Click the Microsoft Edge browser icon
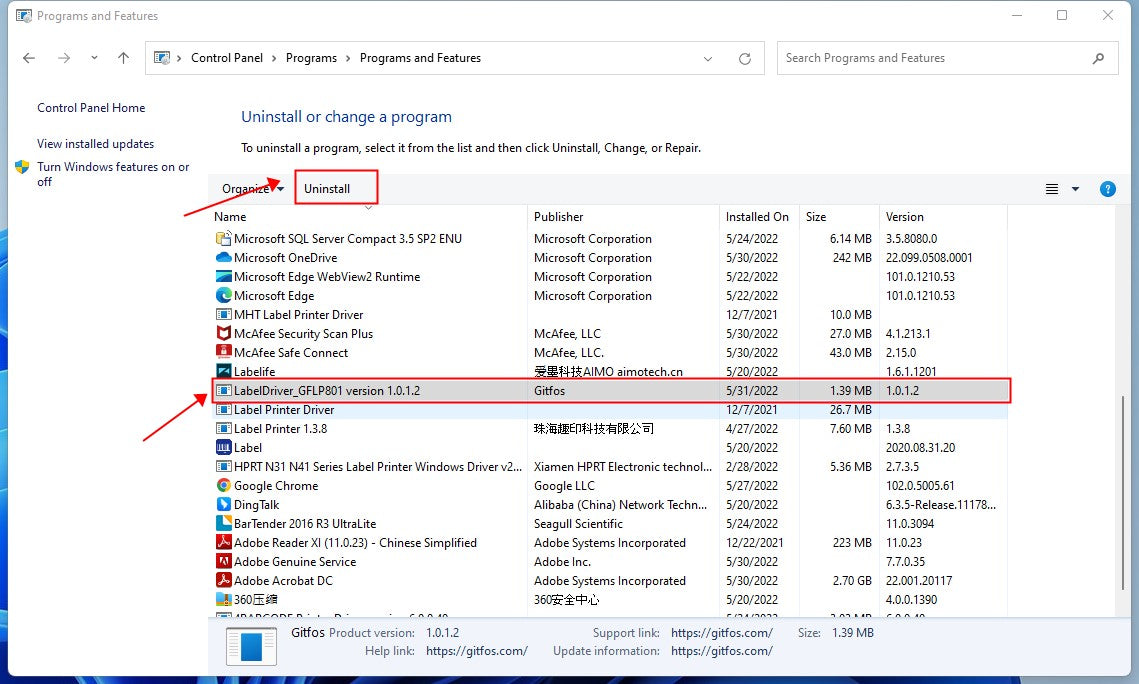This screenshot has height=684, width=1139. click(226, 295)
